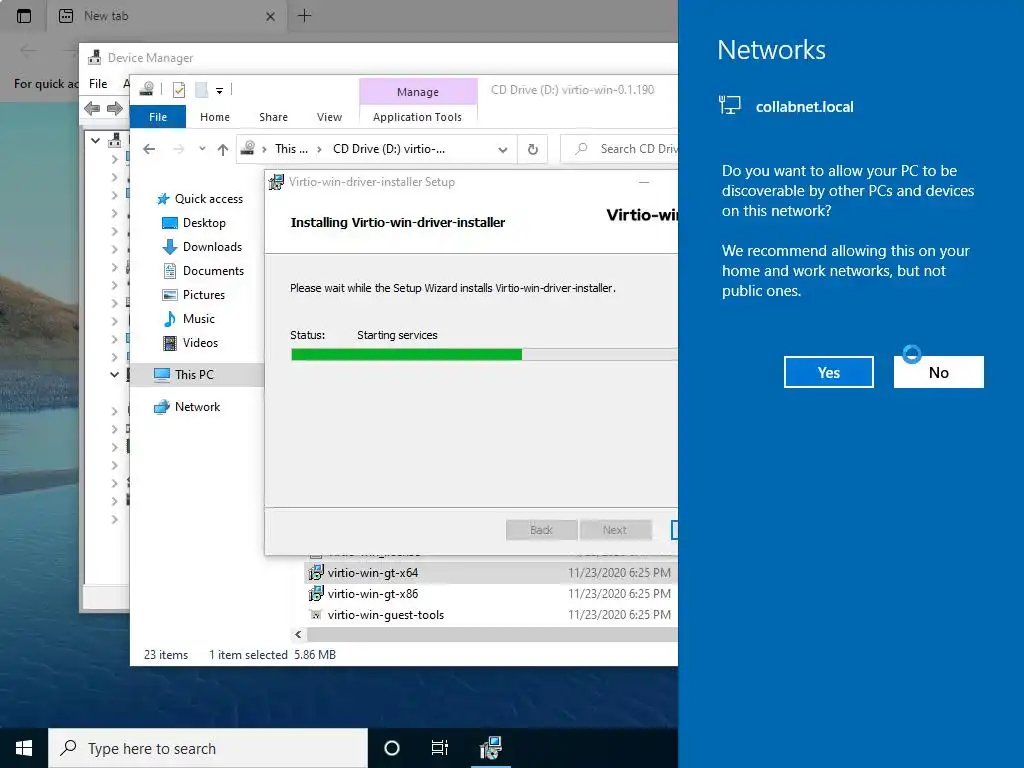The image size is (1024, 768).
Task: Click virtio-win-guest-tools file icon
Action: [315, 615]
